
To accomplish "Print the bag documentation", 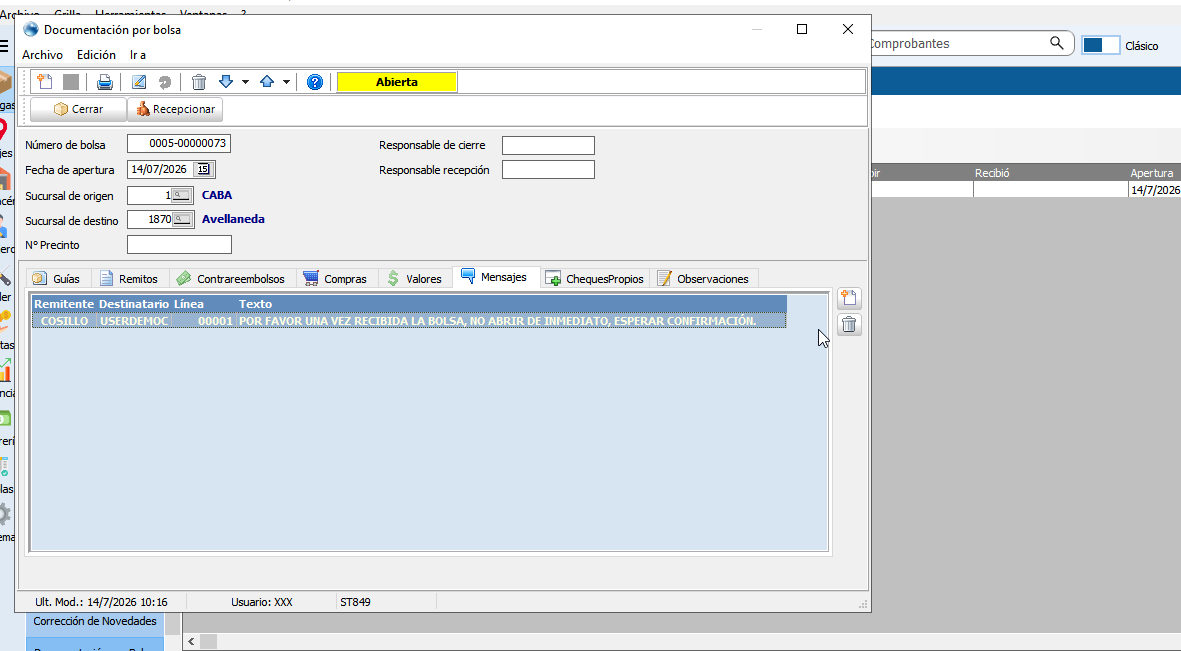I will point(105,82).
